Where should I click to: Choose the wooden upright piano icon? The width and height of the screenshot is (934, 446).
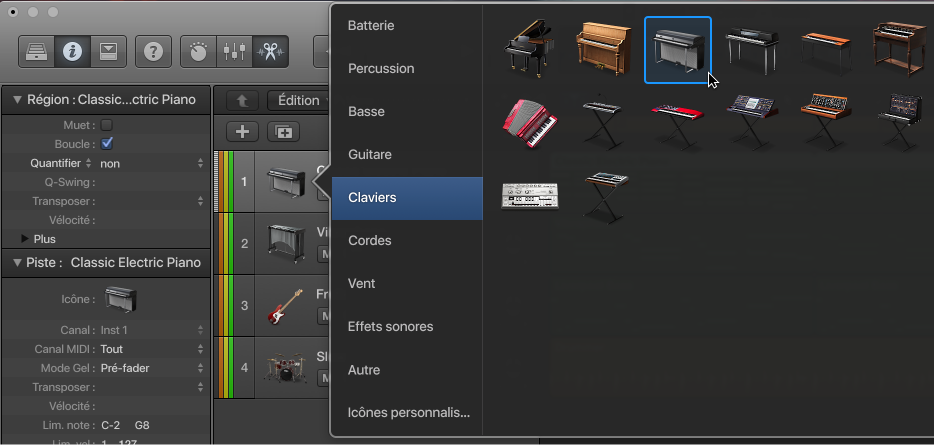pyautogui.click(x=603, y=49)
